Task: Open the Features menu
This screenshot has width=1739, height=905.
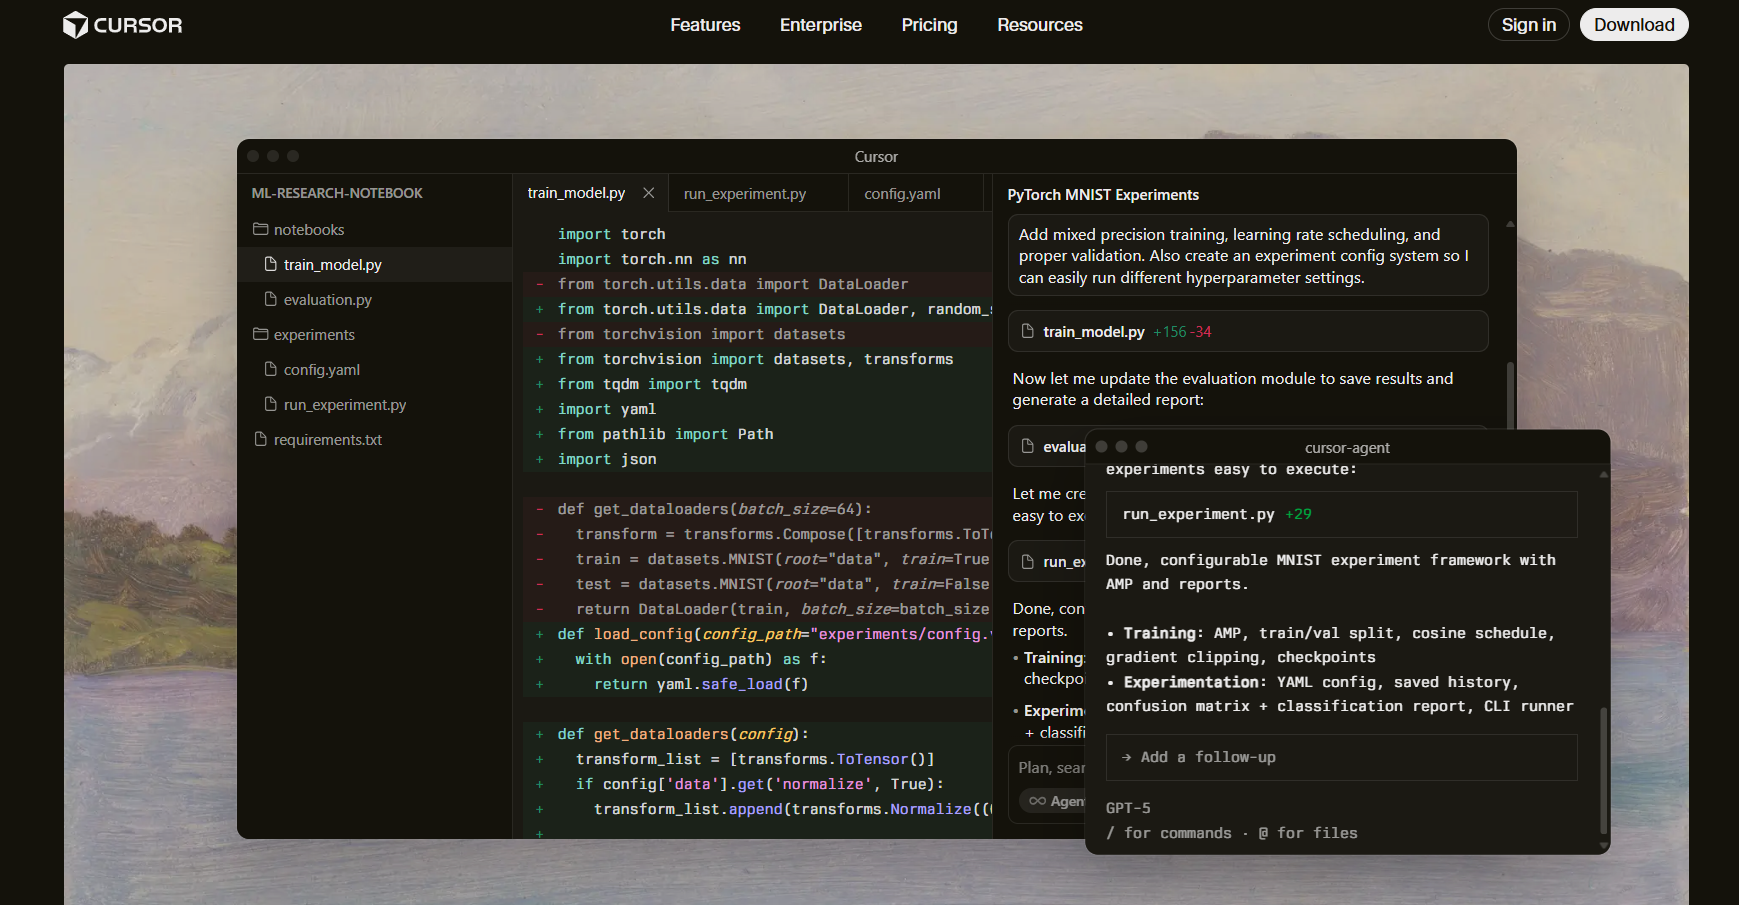Action: pyautogui.click(x=705, y=25)
